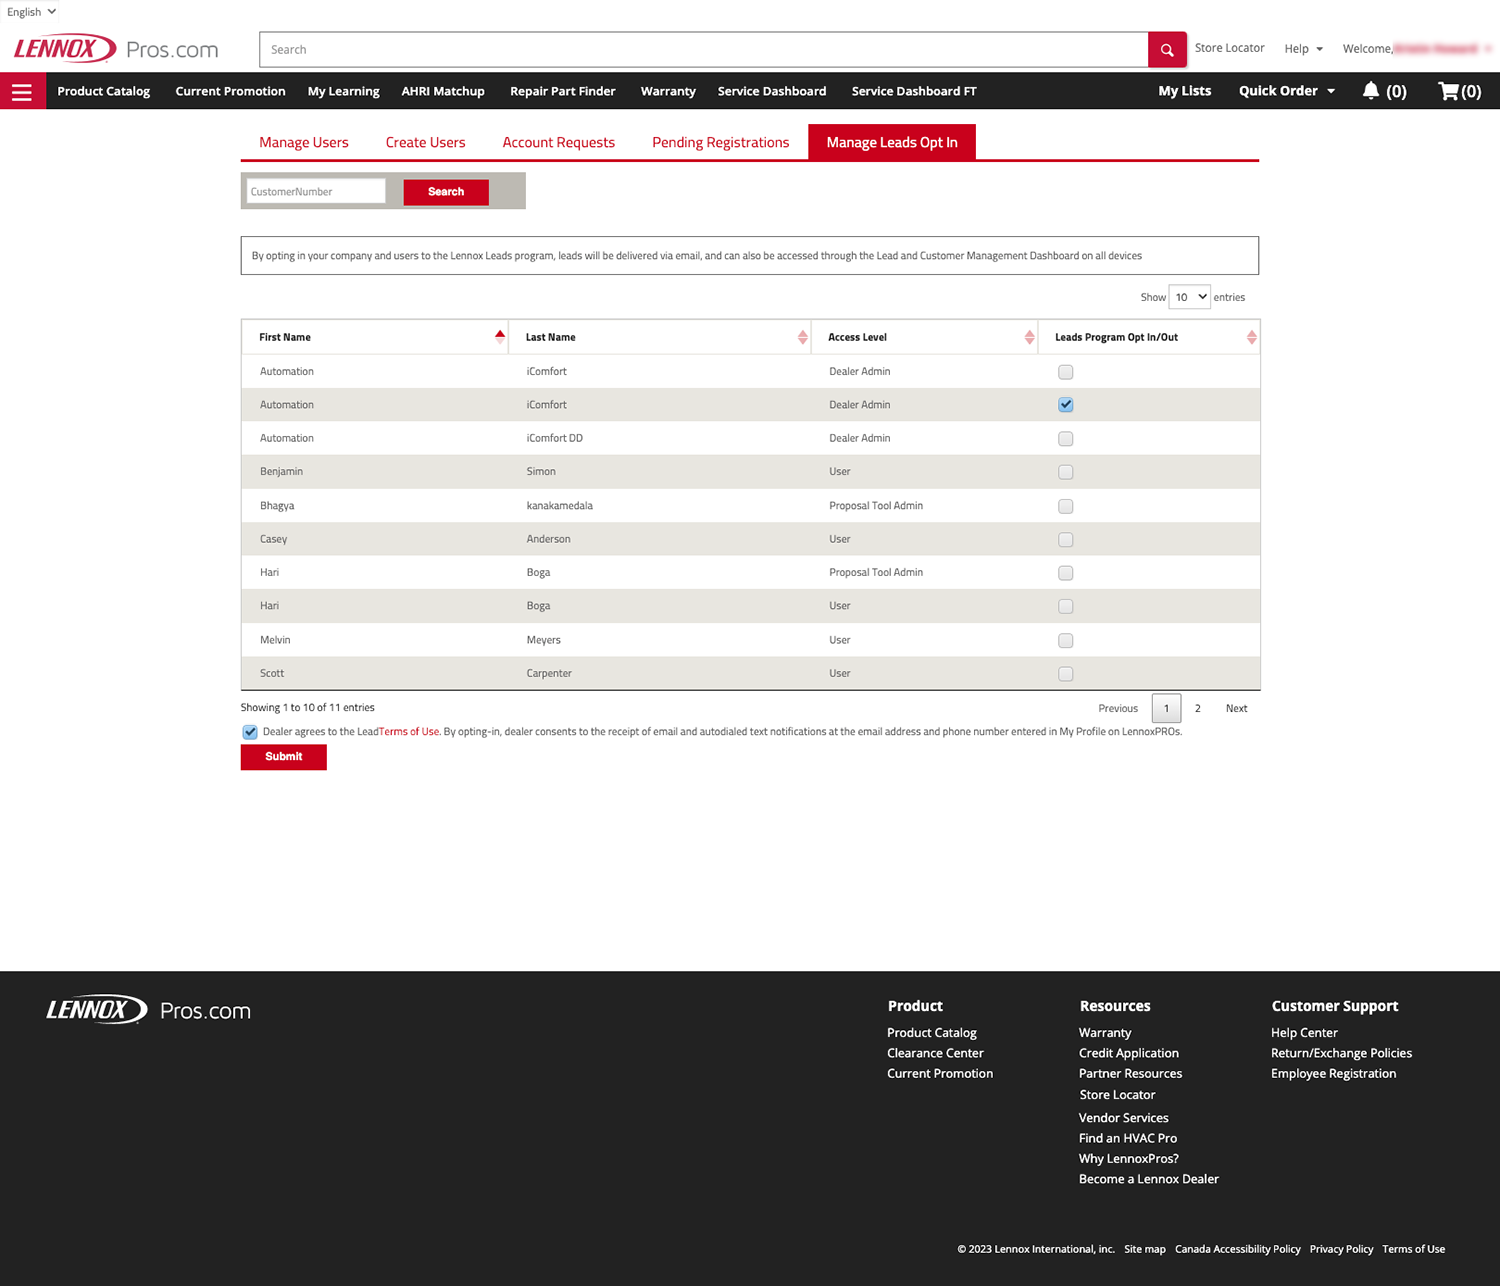1500x1286 pixels.
Task: Open Warranty in the nav bar
Action: pos(668,91)
